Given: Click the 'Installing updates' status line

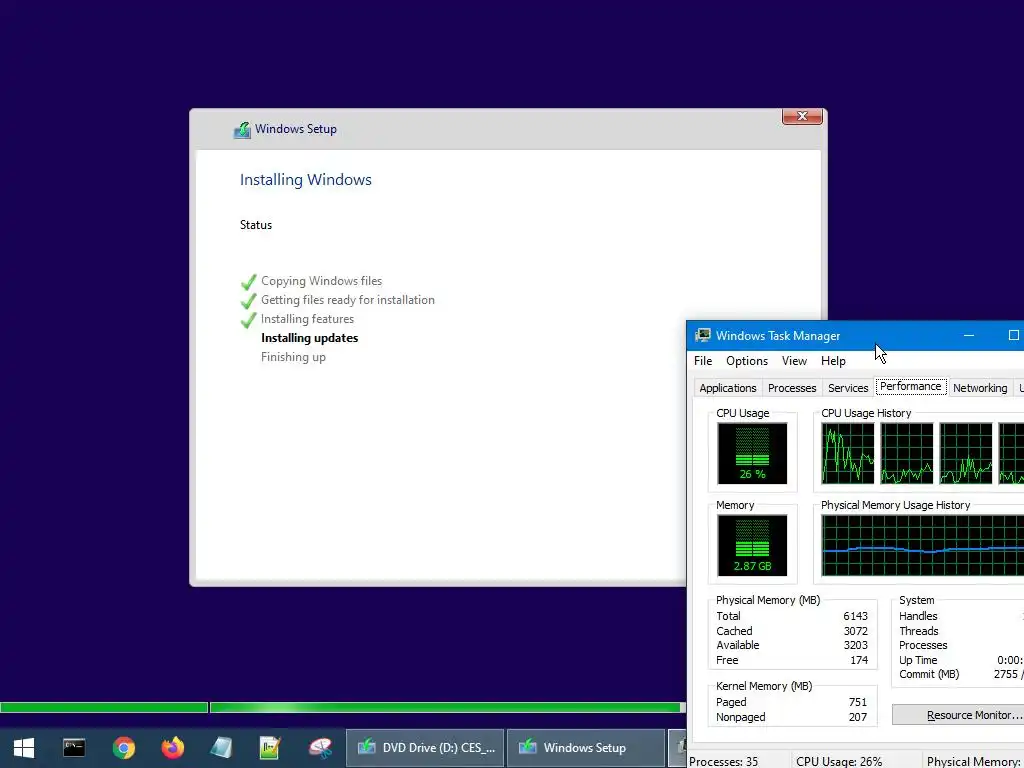Looking at the screenshot, I should [310, 338].
